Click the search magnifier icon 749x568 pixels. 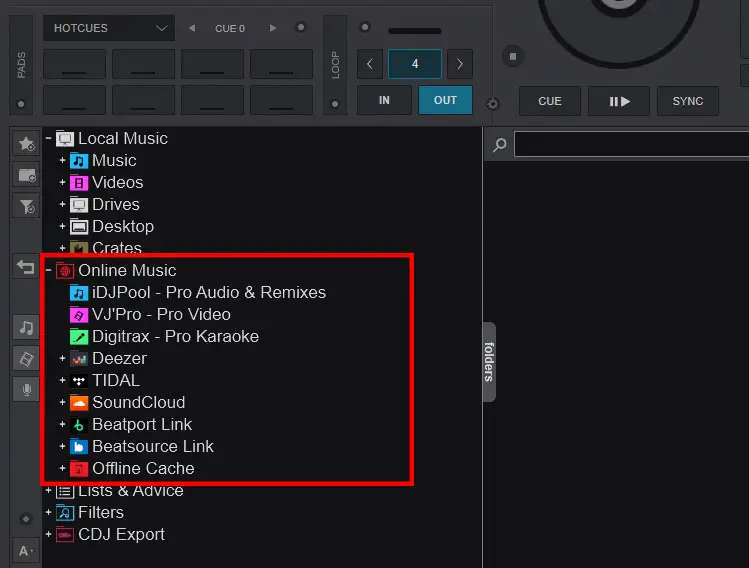pos(500,144)
